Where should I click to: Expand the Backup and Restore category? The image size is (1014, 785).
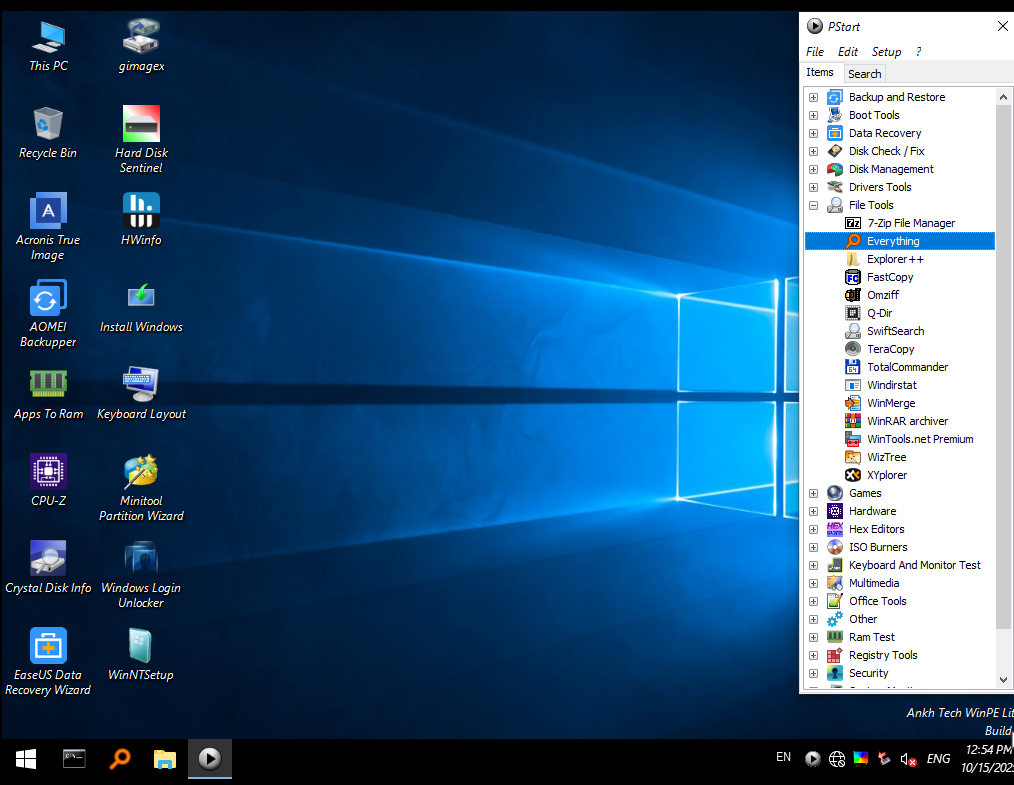813,97
